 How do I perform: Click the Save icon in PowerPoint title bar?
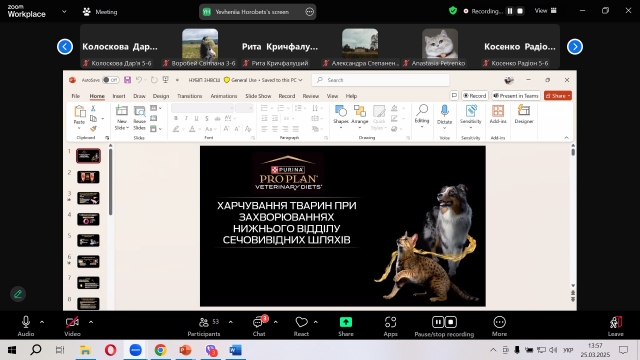click(127, 80)
